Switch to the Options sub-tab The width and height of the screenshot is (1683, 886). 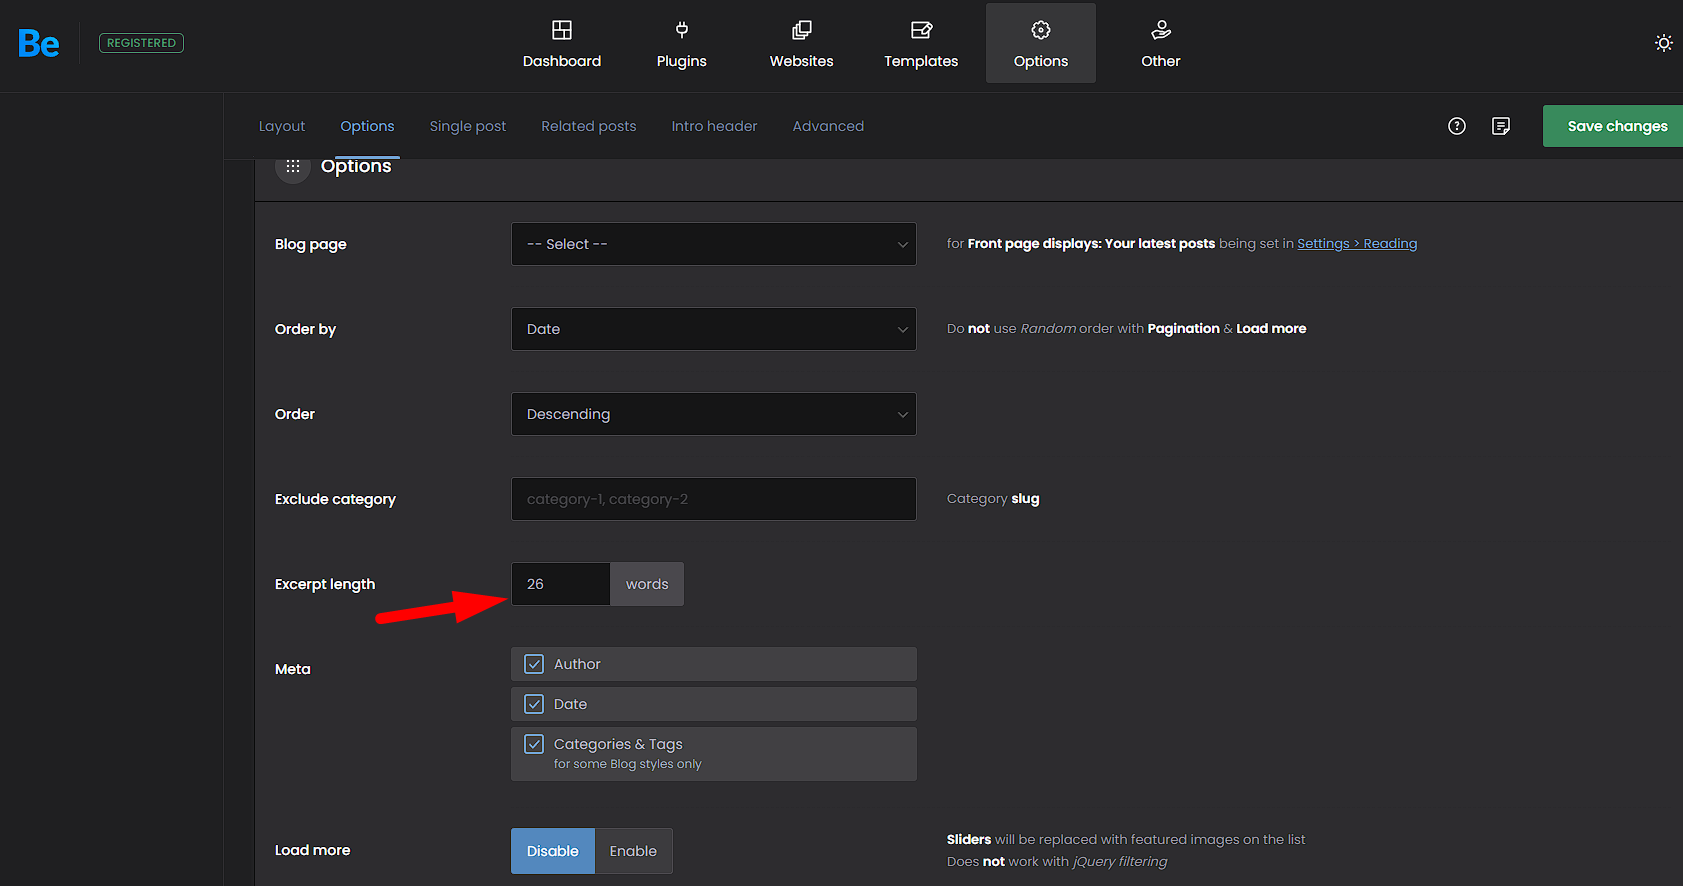tap(367, 126)
